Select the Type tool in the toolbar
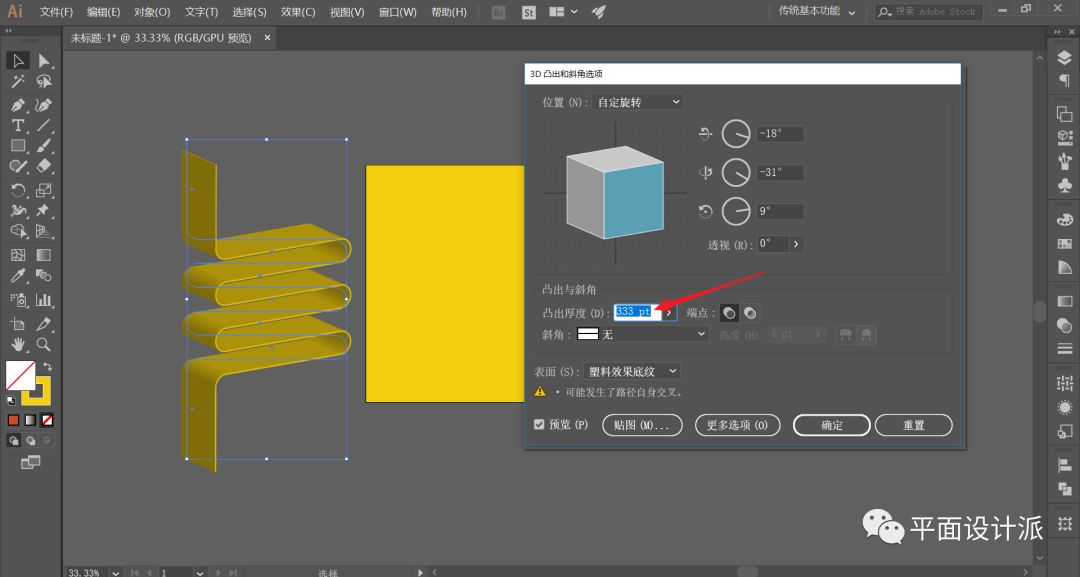1080x577 pixels. tap(18, 125)
